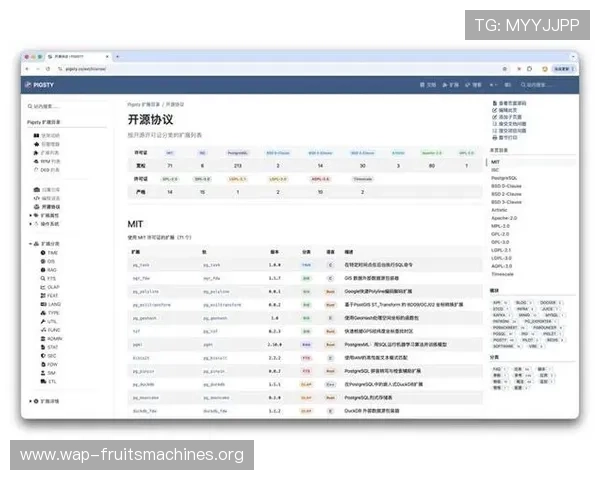Open the FDW category in sidebar

coord(49,364)
